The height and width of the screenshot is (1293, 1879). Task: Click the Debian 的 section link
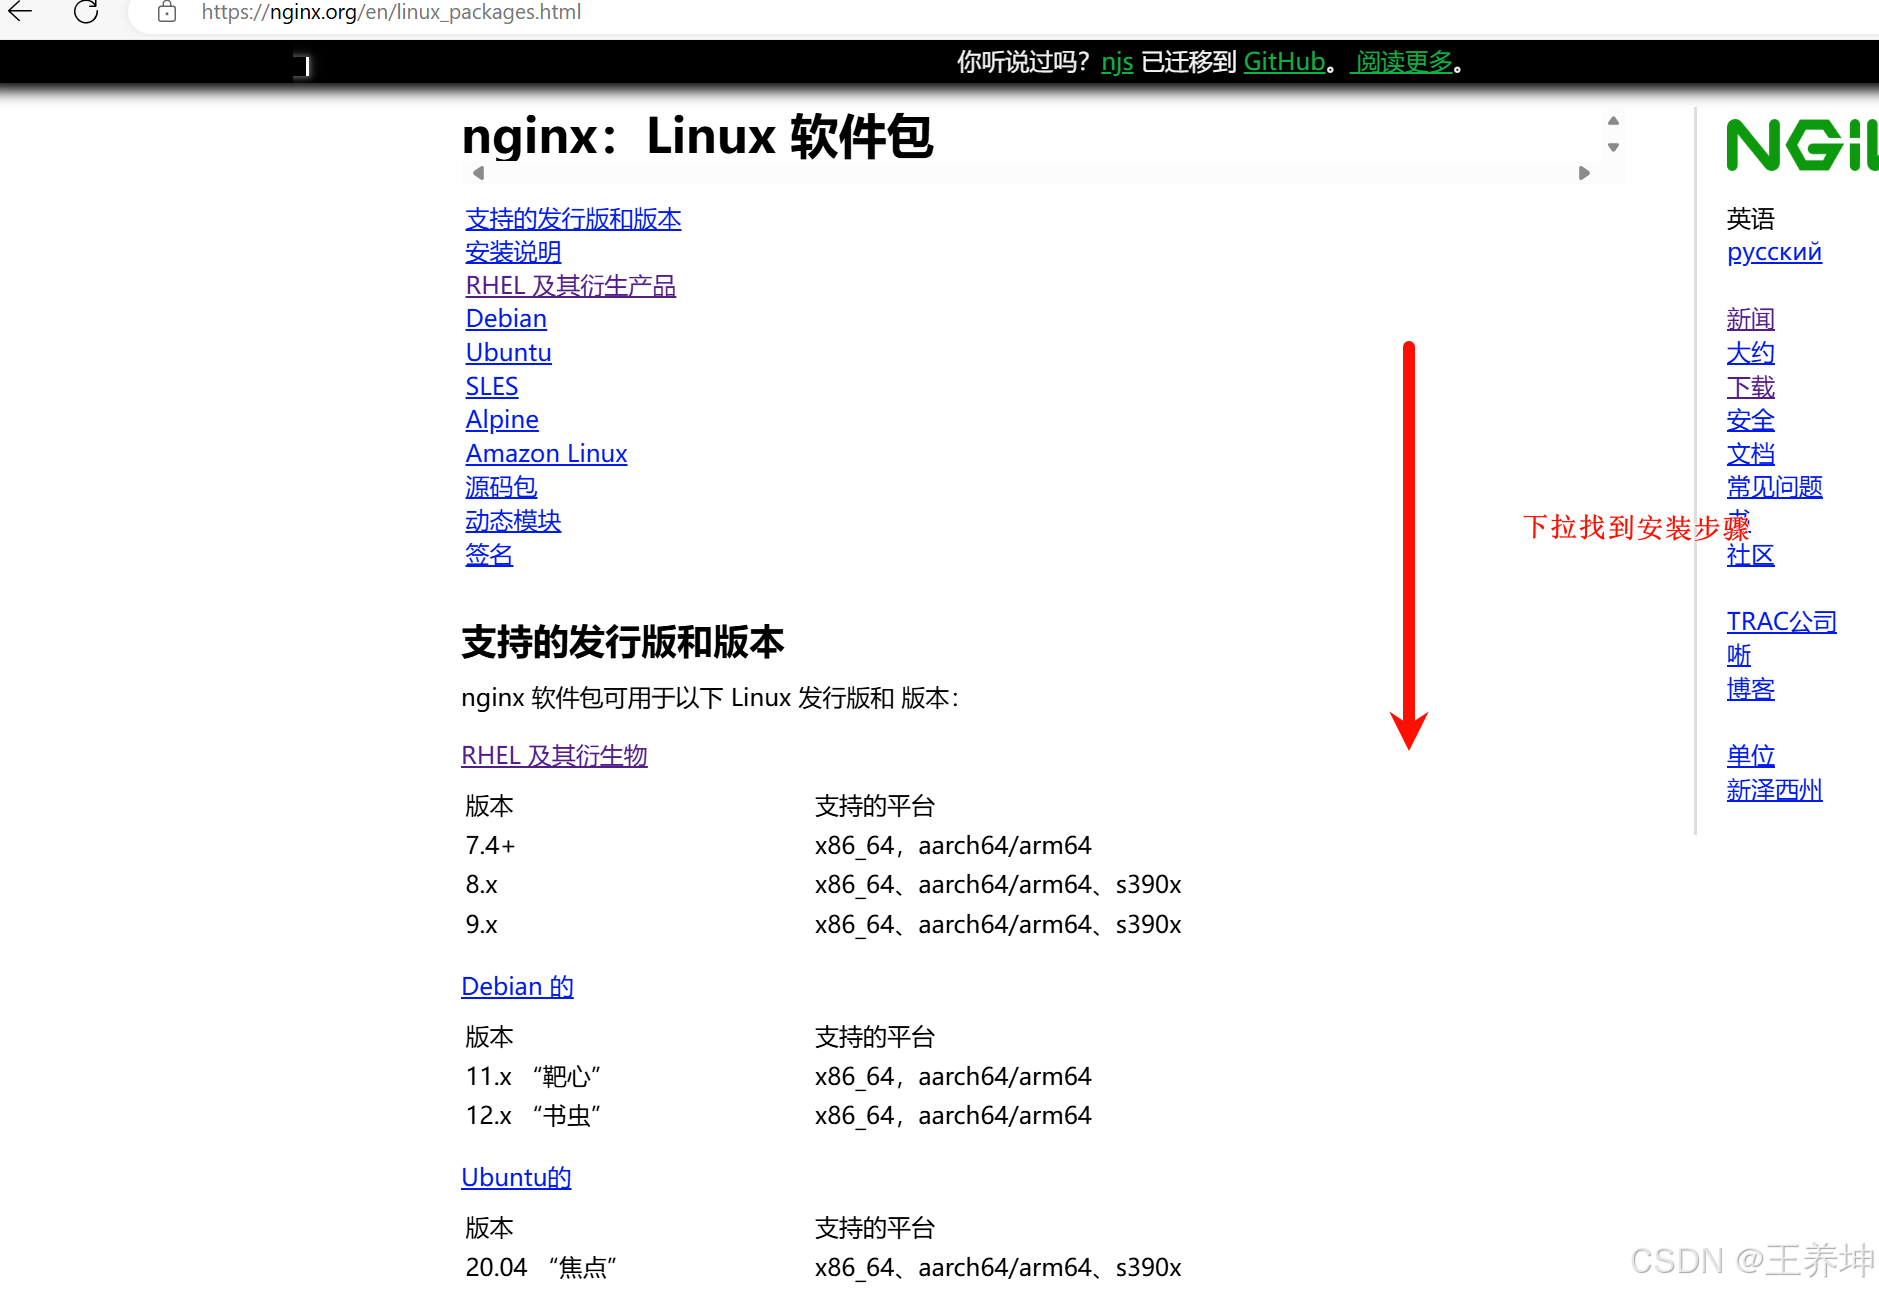point(517,987)
